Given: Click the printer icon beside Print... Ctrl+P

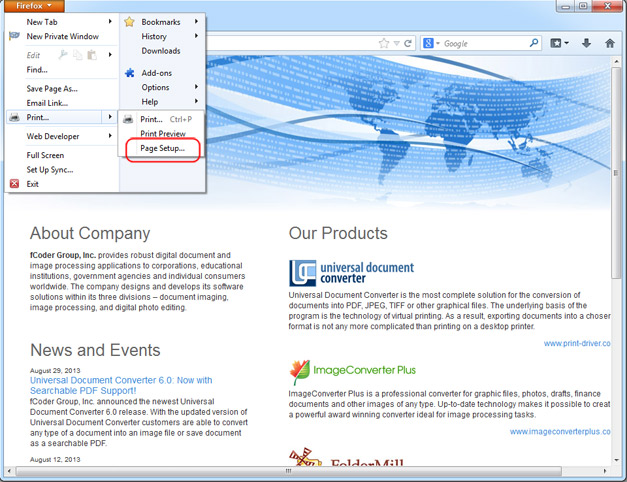Looking at the screenshot, I should pos(128,119).
